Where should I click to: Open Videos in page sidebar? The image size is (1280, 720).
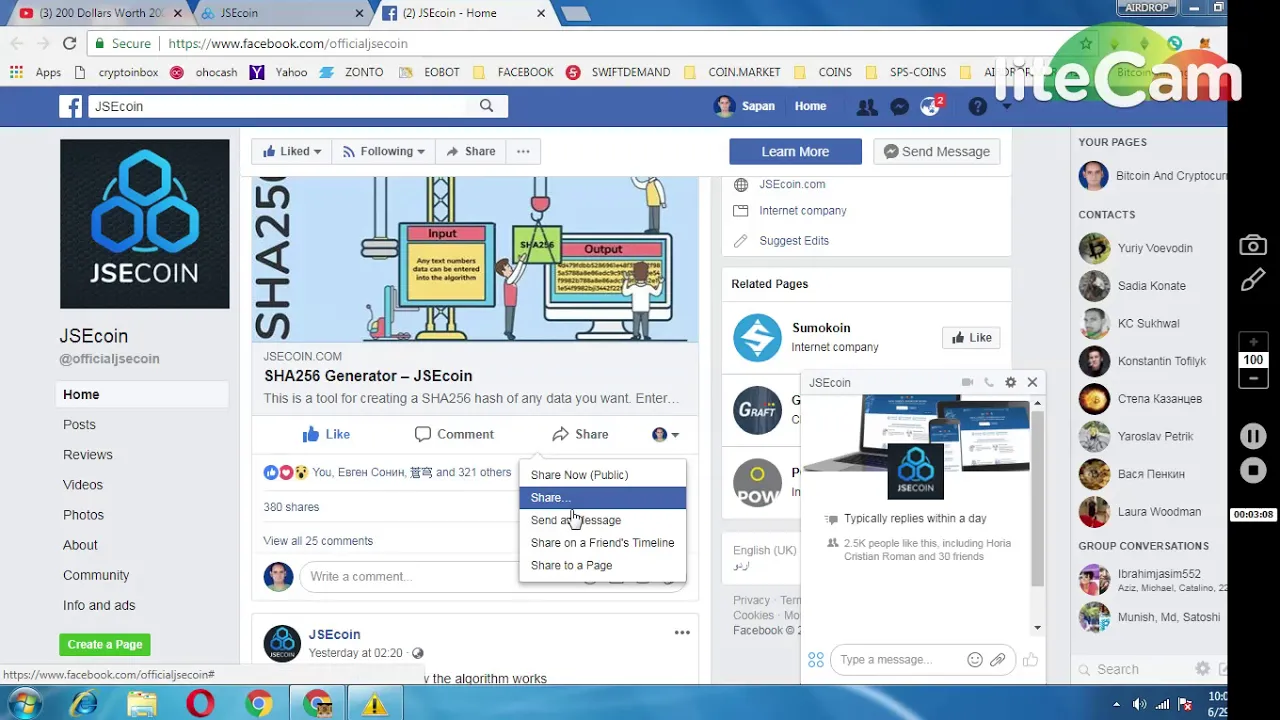point(83,485)
